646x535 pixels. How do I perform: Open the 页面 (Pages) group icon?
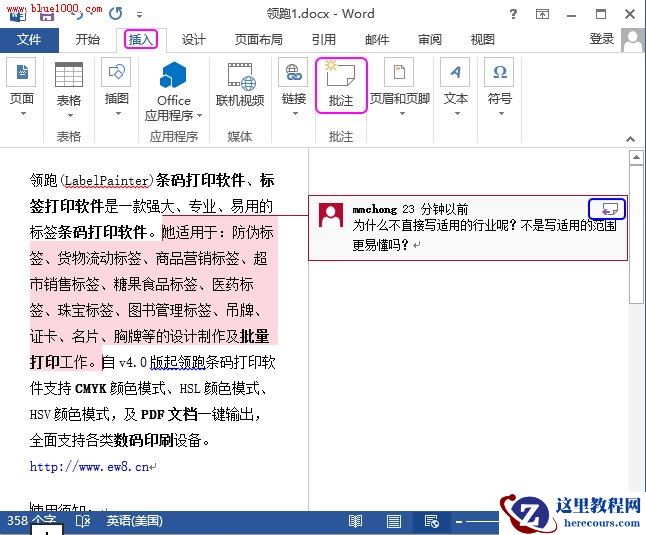21,72
